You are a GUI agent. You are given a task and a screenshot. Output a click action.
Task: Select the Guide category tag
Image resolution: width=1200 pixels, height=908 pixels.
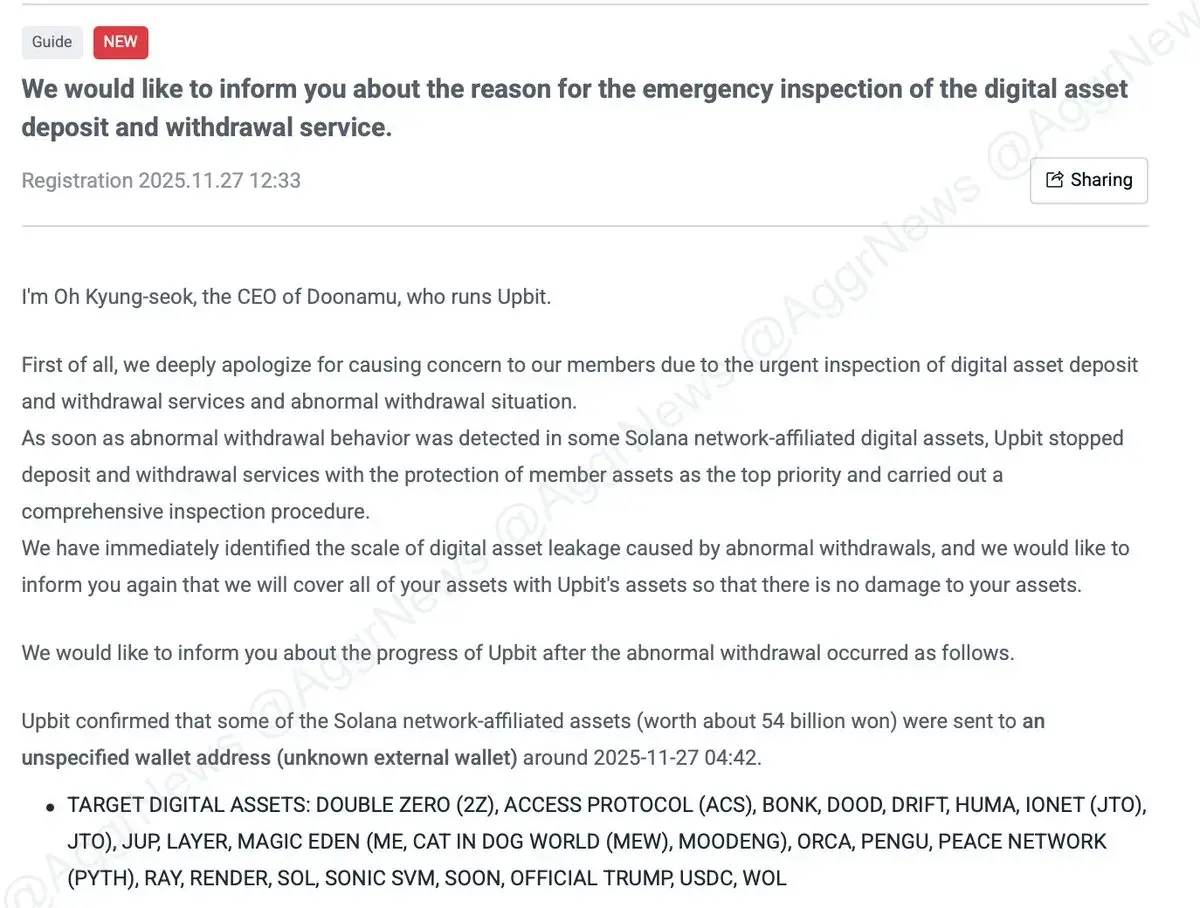click(x=52, y=42)
